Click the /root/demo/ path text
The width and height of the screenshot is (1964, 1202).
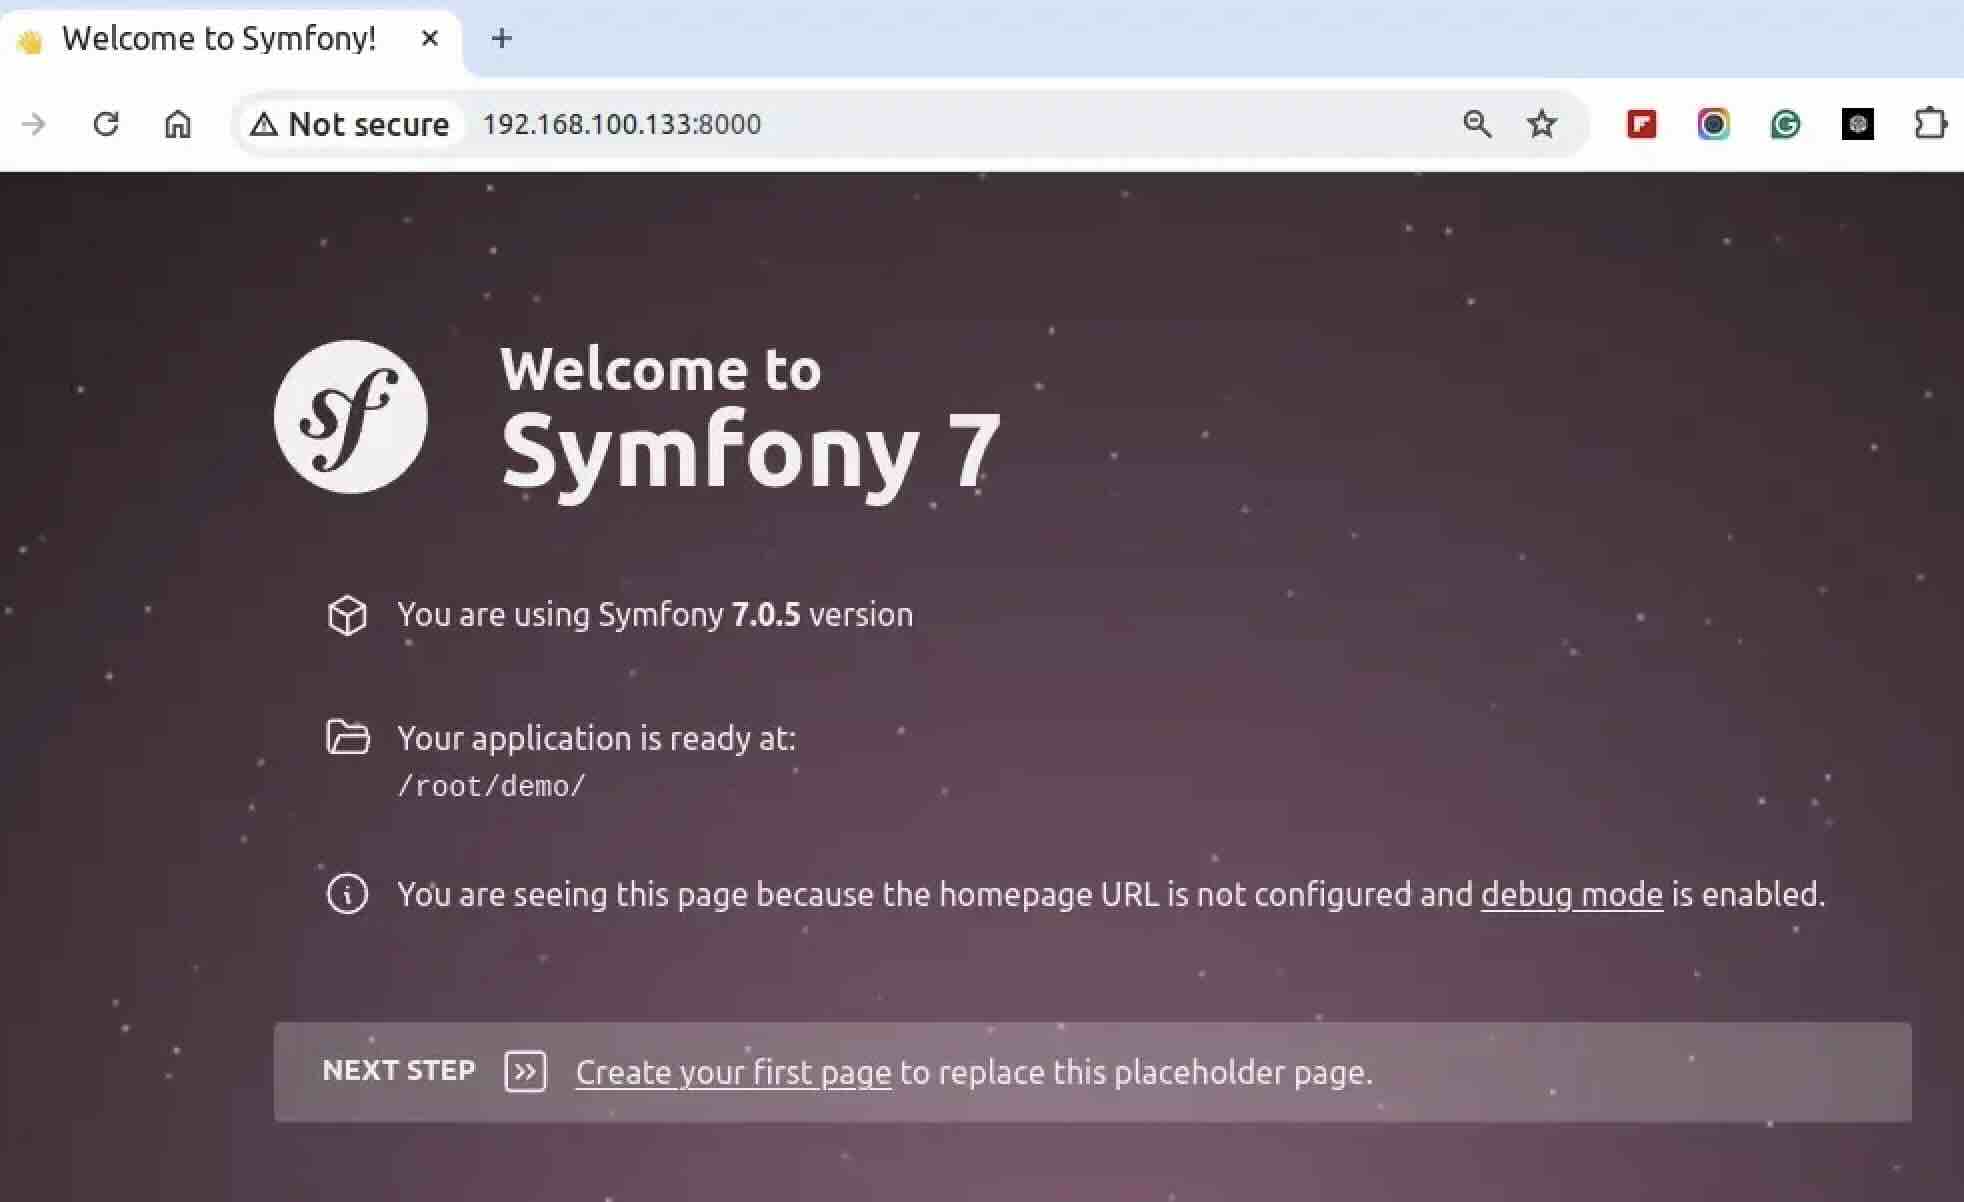point(491,786)
